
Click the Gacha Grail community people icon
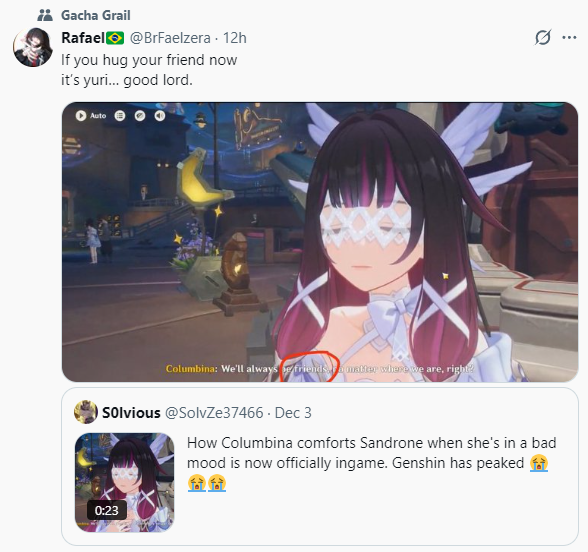(x=45, y=15)
